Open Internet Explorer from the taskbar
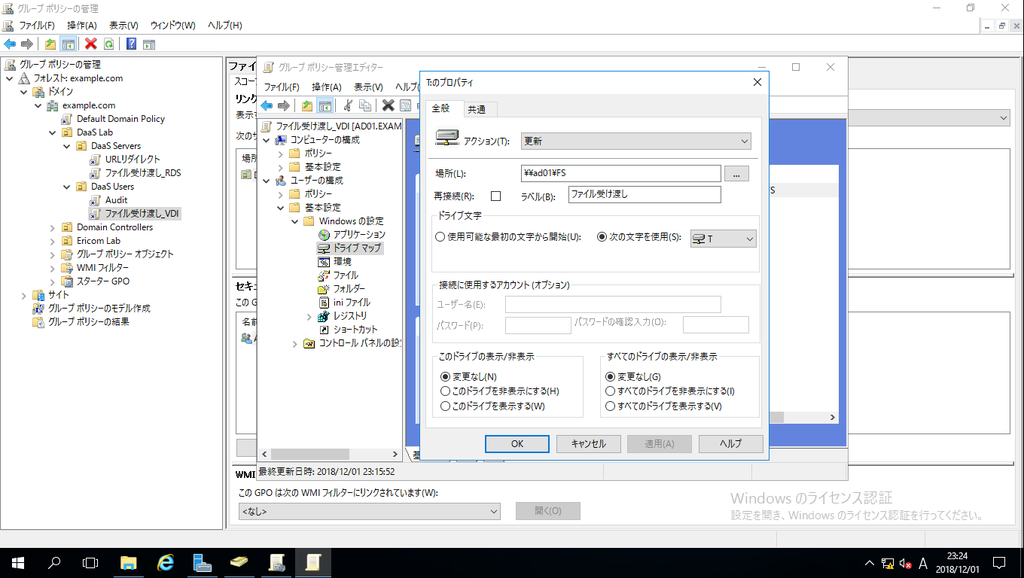Viewport: 1024px width, 578px height. tap(164, 563)
